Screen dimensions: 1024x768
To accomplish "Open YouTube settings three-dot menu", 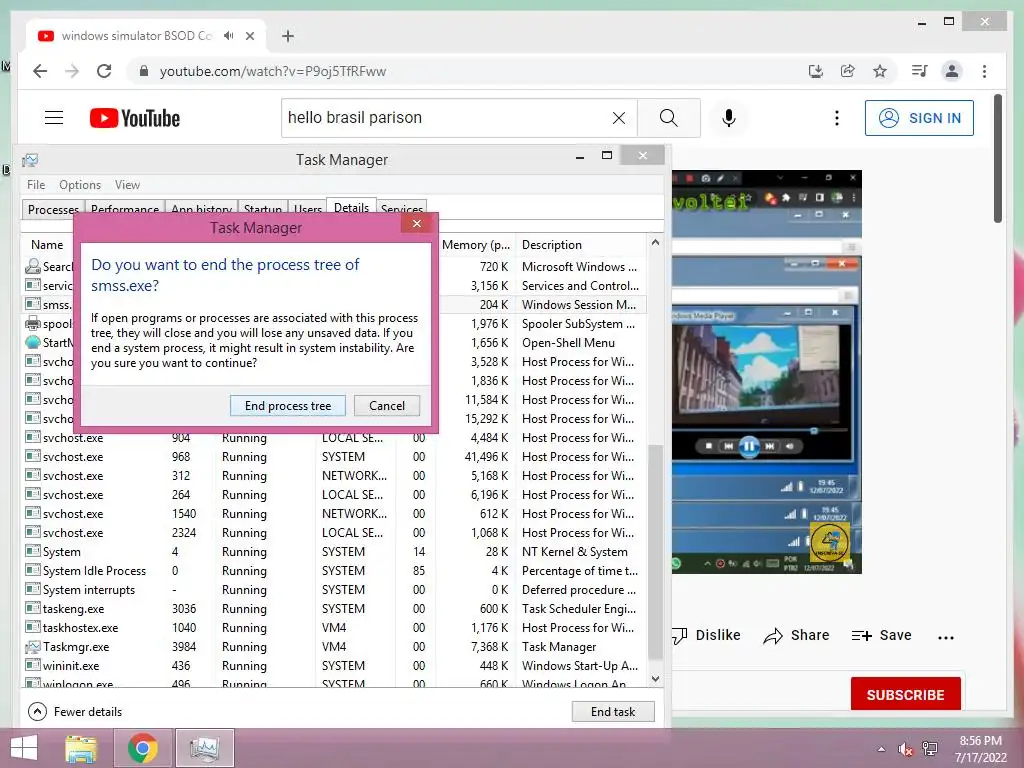I will point(837,118).
